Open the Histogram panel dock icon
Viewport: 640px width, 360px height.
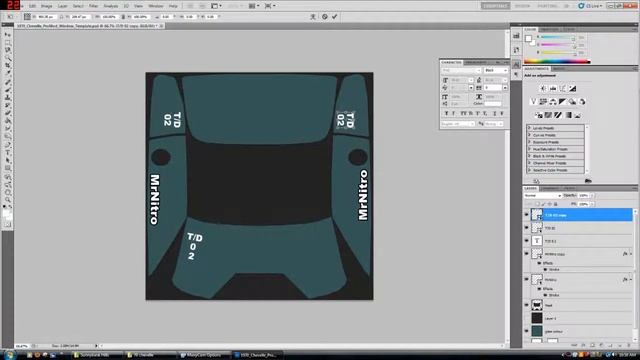point(516,36)
